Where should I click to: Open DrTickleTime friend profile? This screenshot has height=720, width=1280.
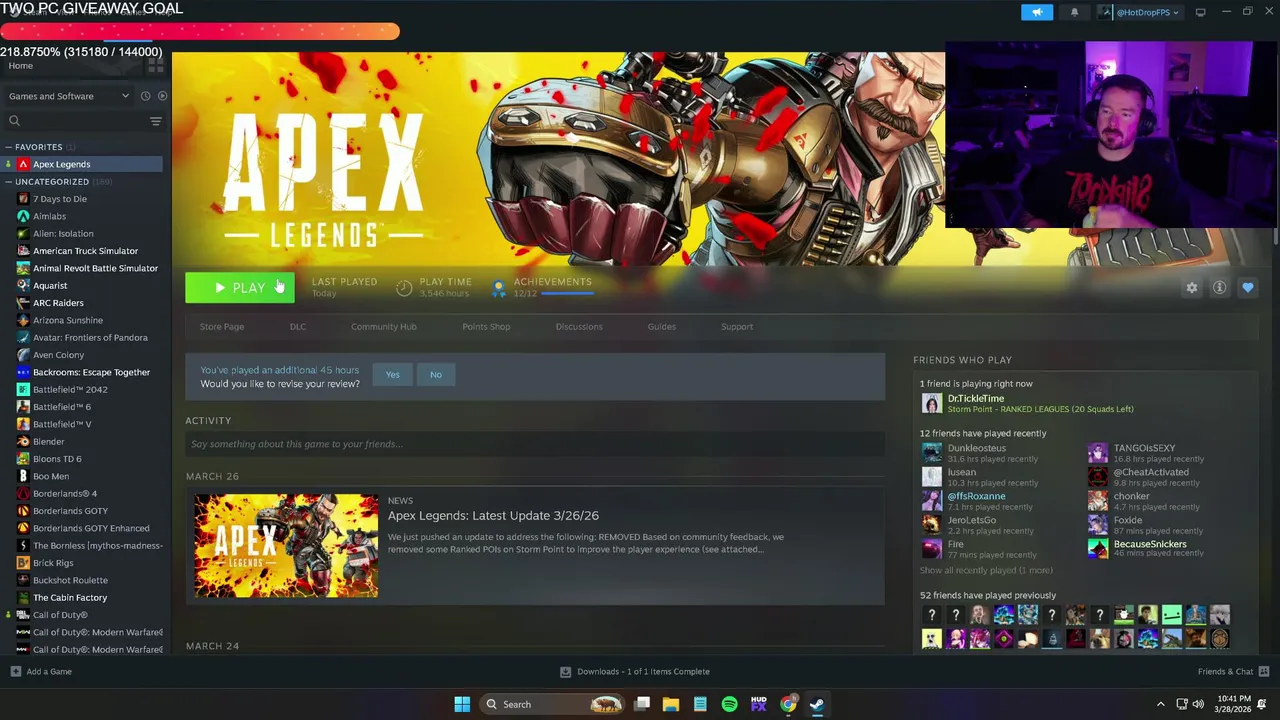(x=976, y=398)
